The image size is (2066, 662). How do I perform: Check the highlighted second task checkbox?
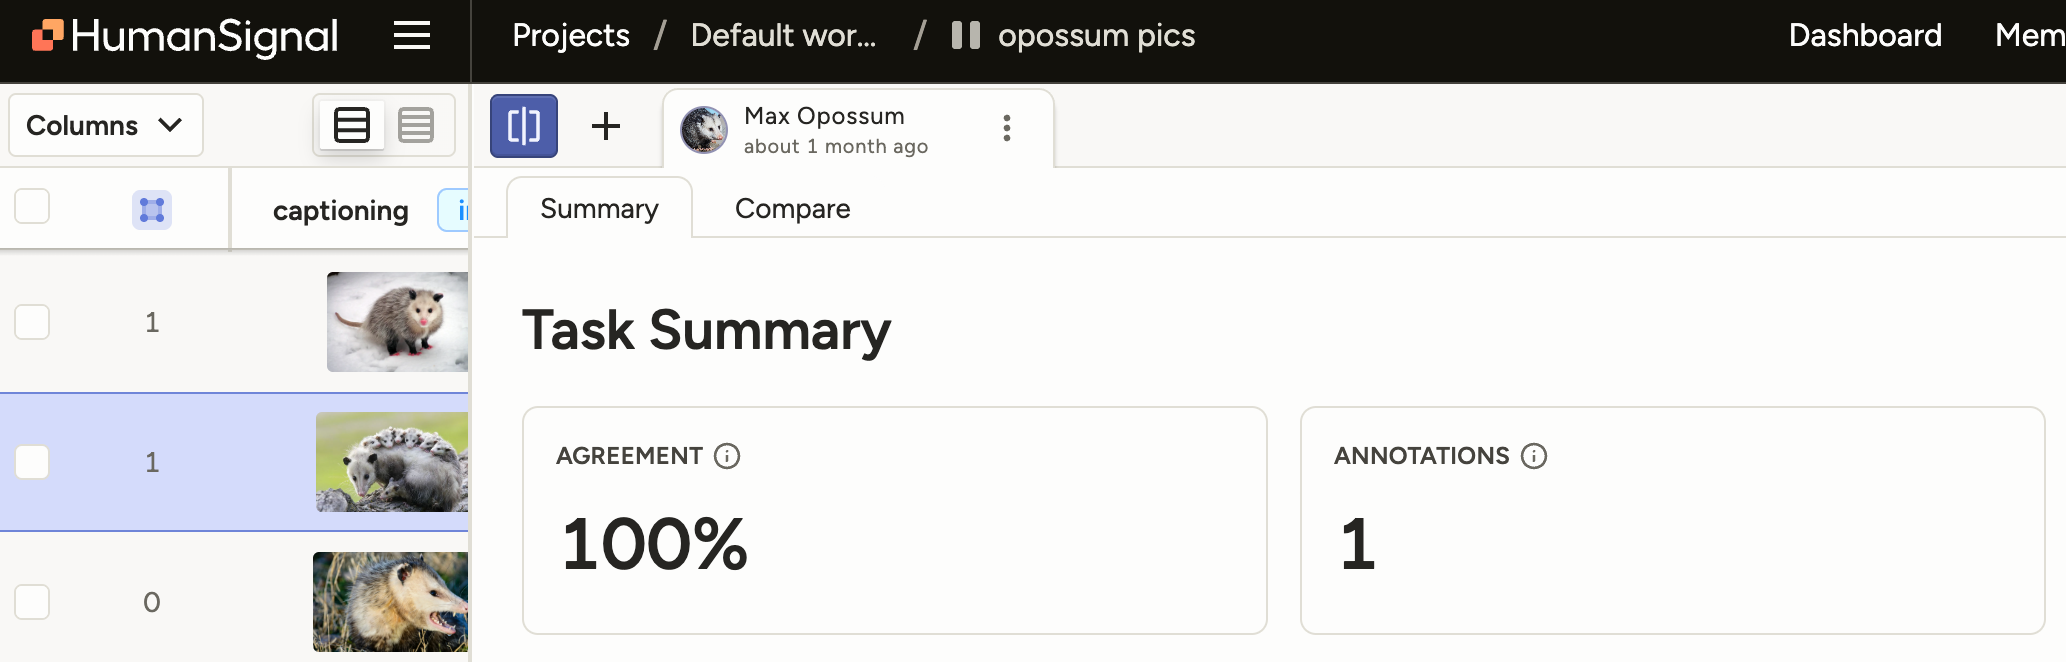click(32, 462)
